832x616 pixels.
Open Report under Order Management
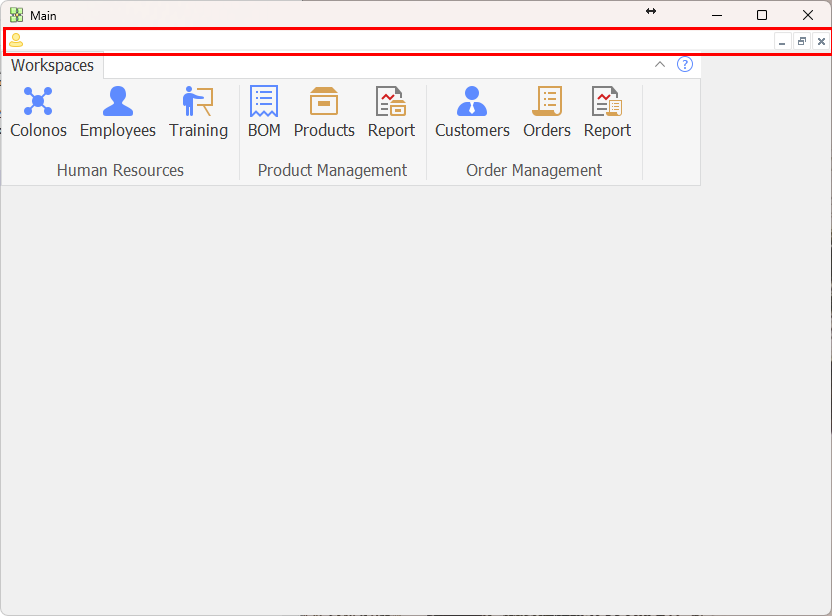607,112
